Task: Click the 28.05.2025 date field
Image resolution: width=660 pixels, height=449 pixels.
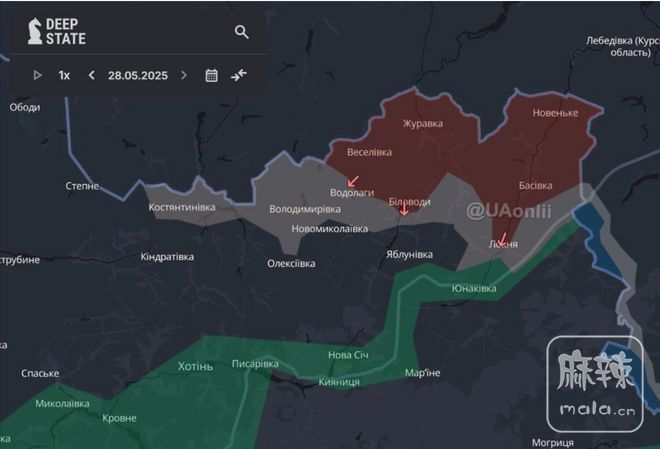Action: [137, 75]
